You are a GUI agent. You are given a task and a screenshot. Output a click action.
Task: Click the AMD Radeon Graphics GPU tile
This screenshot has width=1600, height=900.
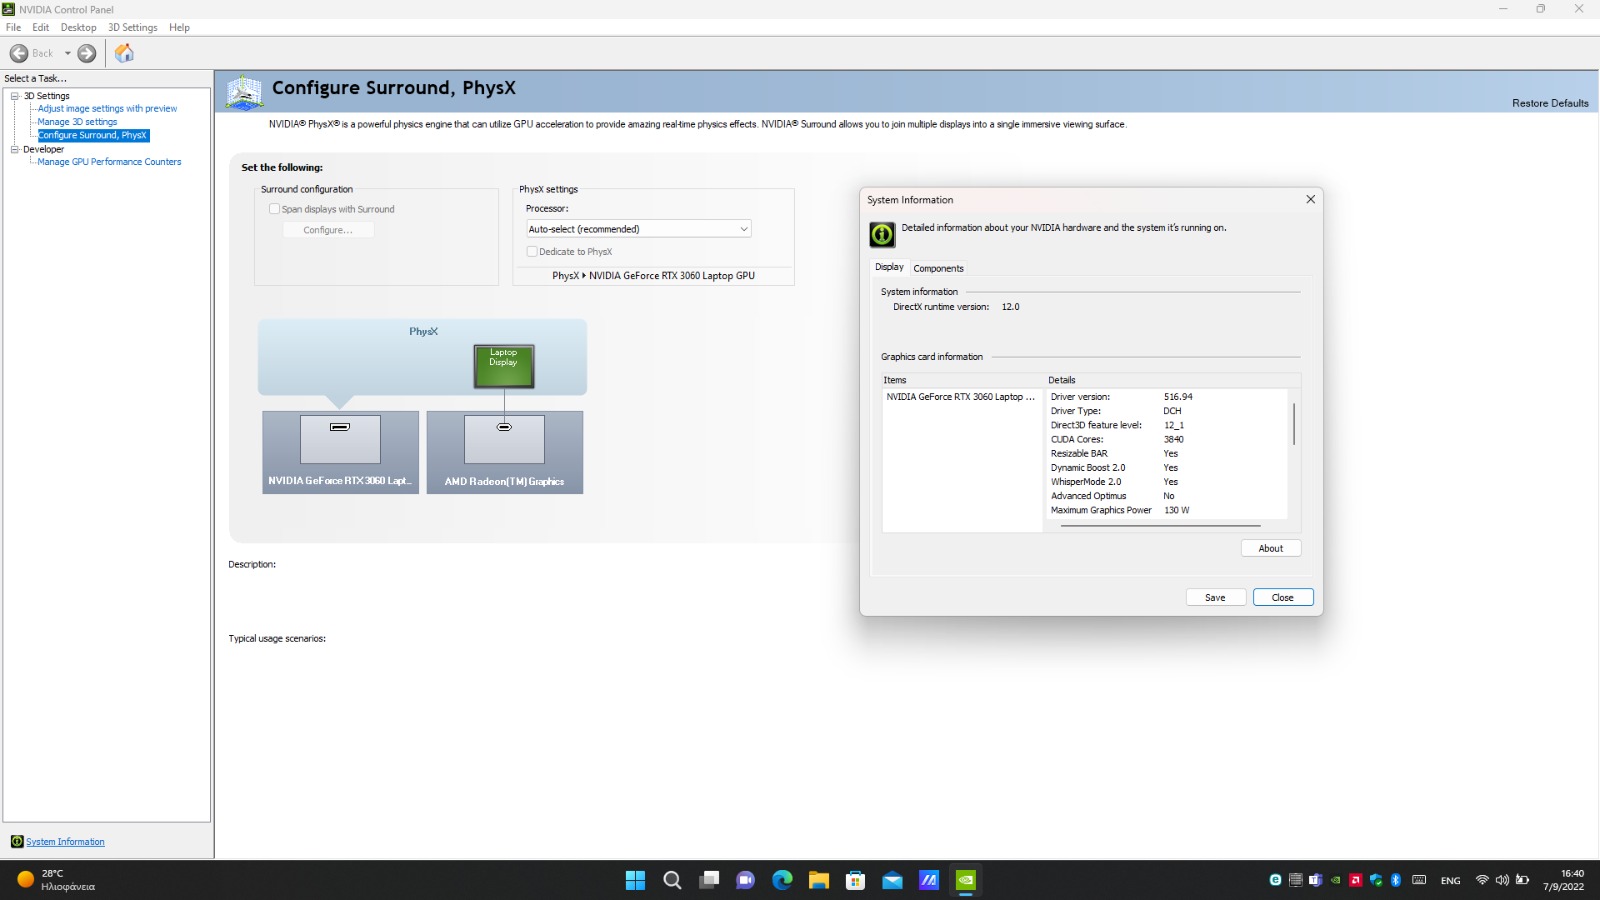[504, 452]
